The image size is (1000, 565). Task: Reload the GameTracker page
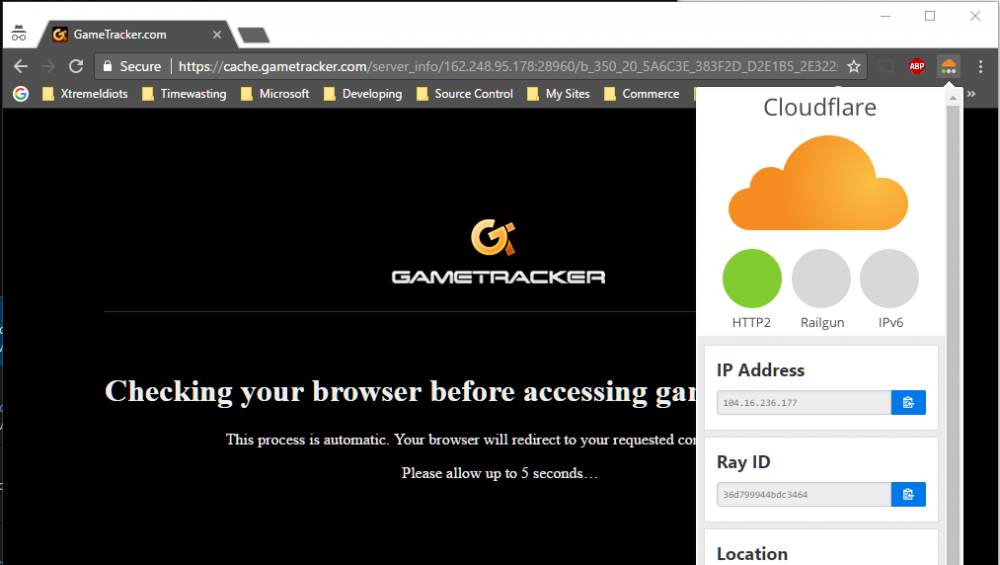(76, 67)
